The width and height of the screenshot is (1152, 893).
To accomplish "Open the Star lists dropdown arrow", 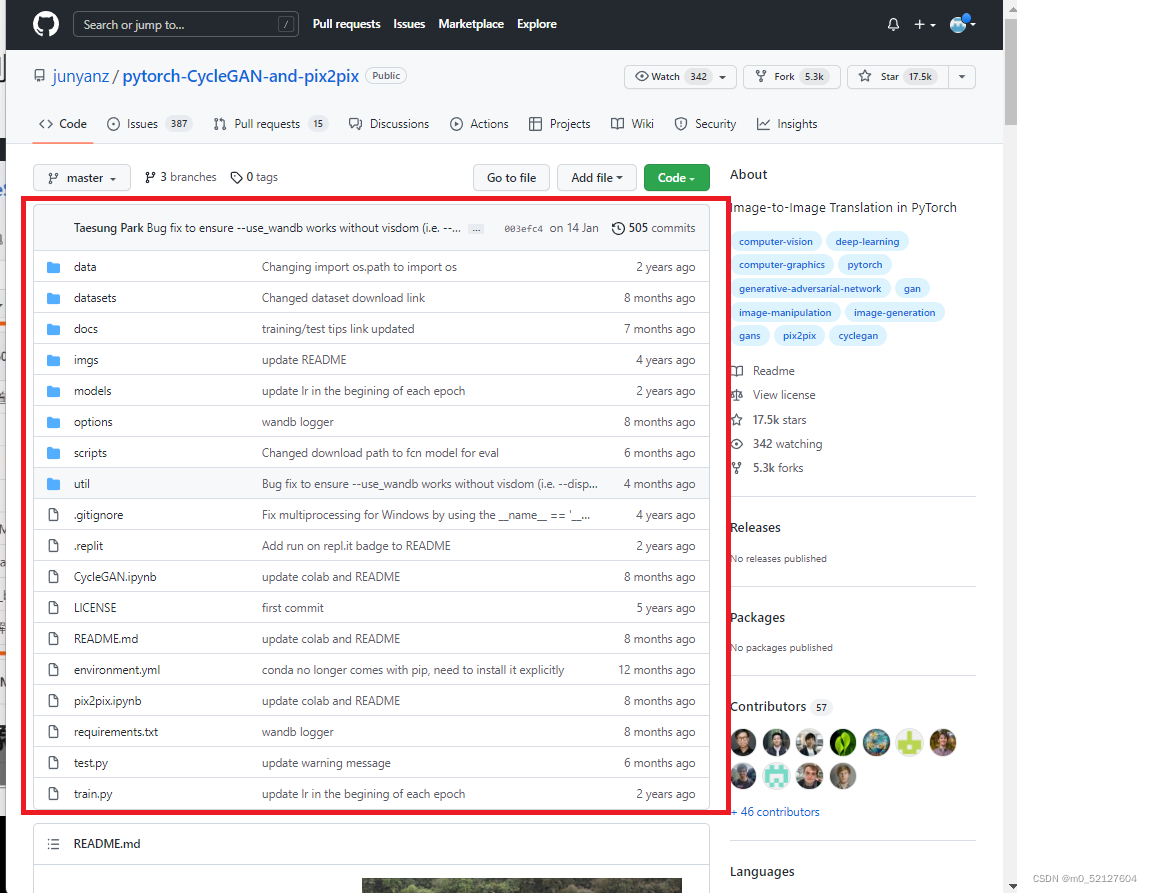I will pos(962,76).
